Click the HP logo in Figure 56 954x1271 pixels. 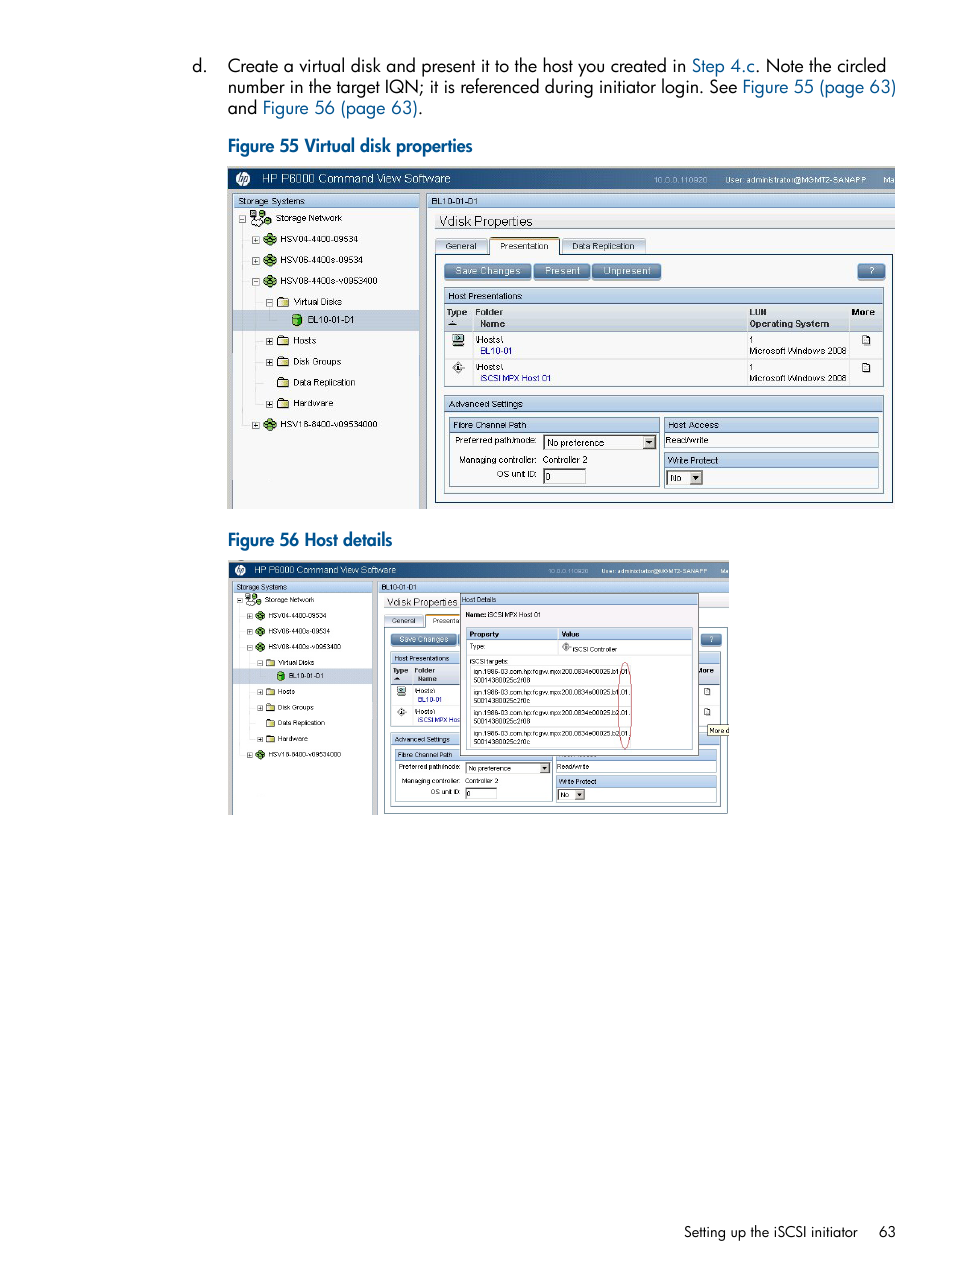[240, 570]
